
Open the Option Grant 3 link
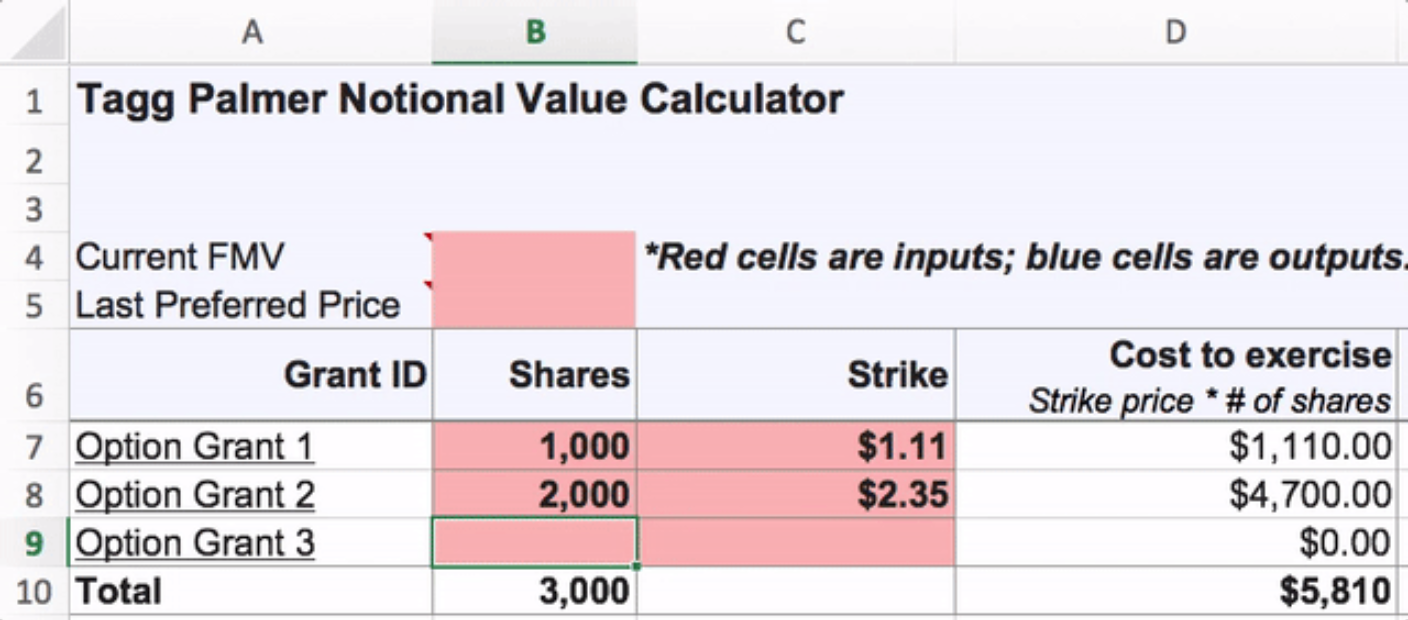[x=195, y=543]
